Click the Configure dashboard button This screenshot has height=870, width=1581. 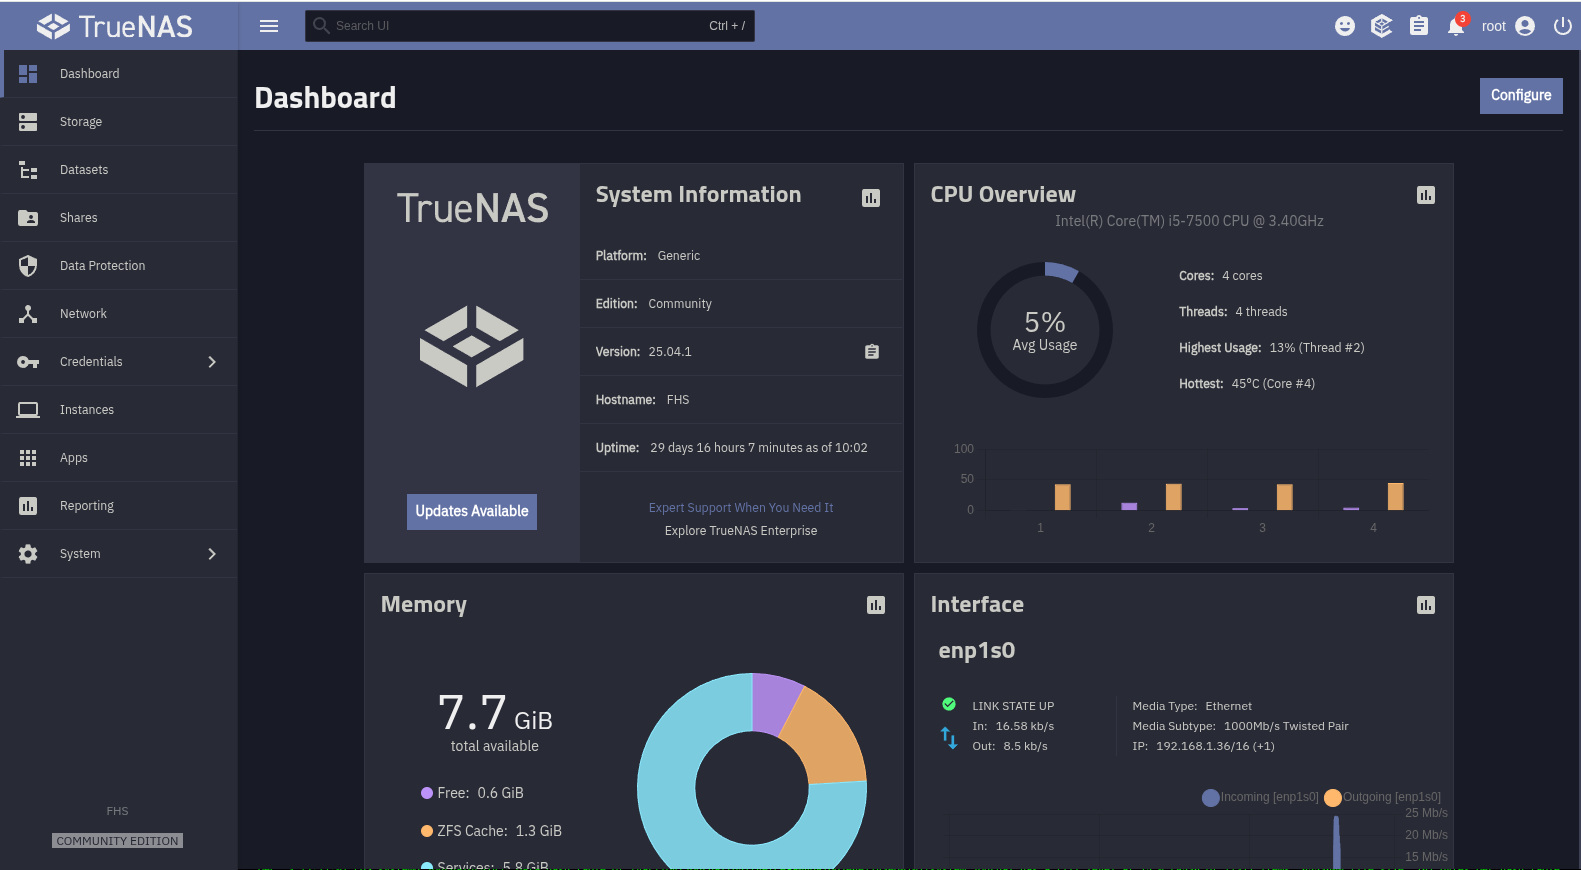coord(1521,96)
